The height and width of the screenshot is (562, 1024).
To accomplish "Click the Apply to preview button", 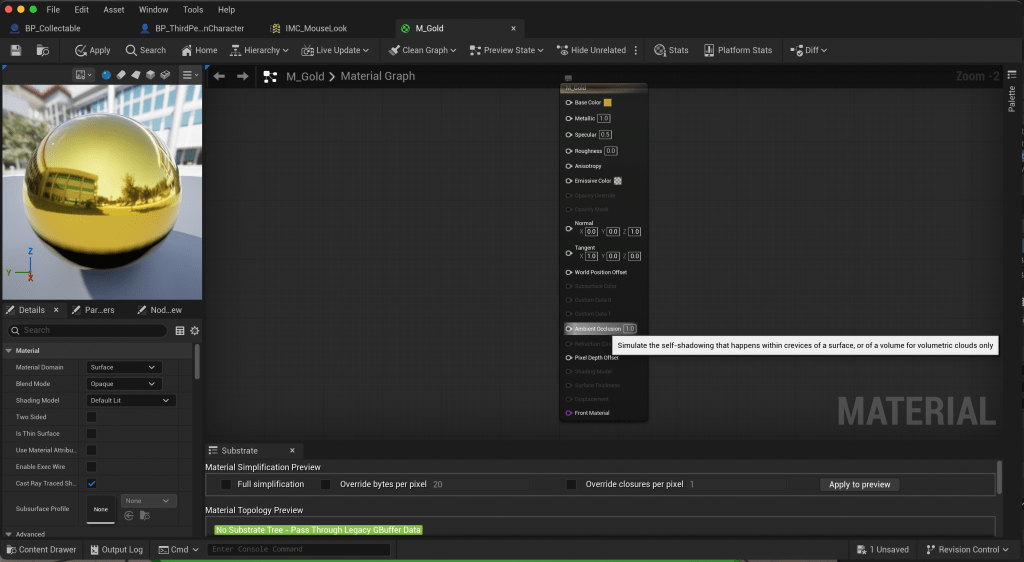I will pyautogui.click(x=859, y=484).
